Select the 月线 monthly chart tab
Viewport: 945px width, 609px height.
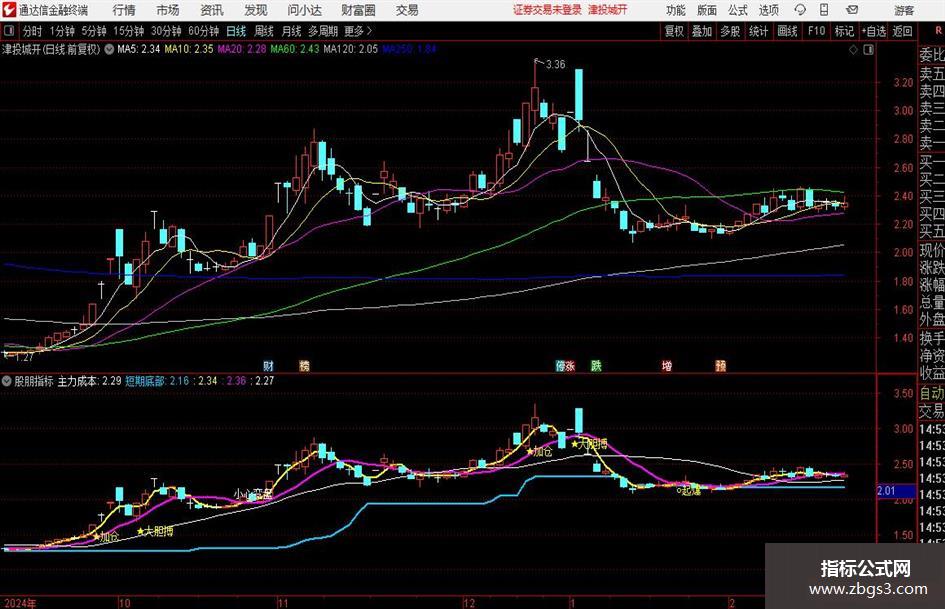[x=291, y=31]
